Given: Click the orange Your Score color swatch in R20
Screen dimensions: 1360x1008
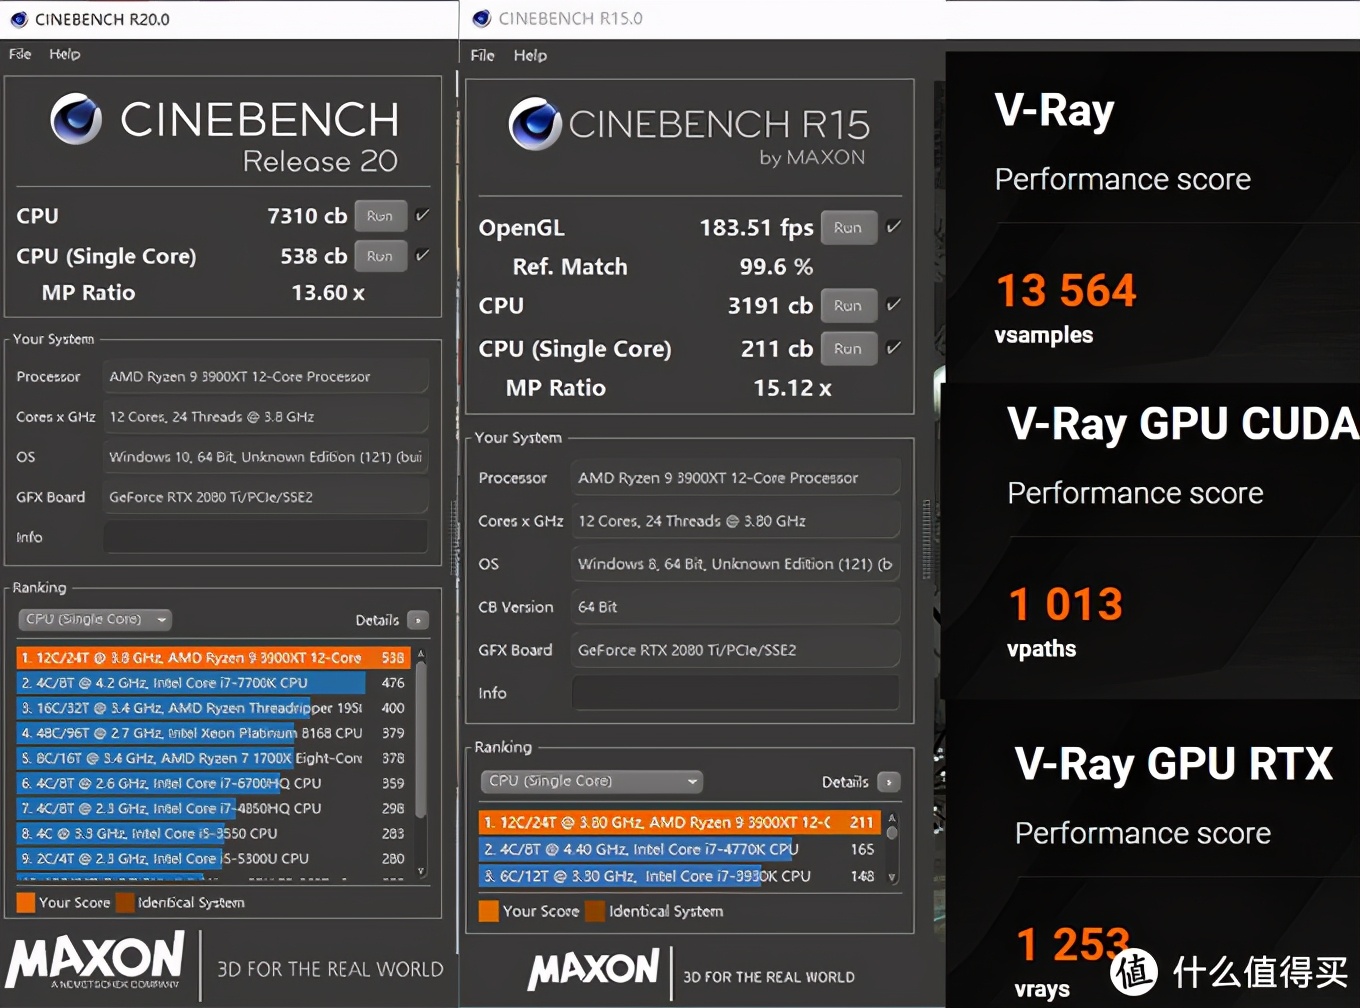Looking at the screenshot, I should point(26,902).
